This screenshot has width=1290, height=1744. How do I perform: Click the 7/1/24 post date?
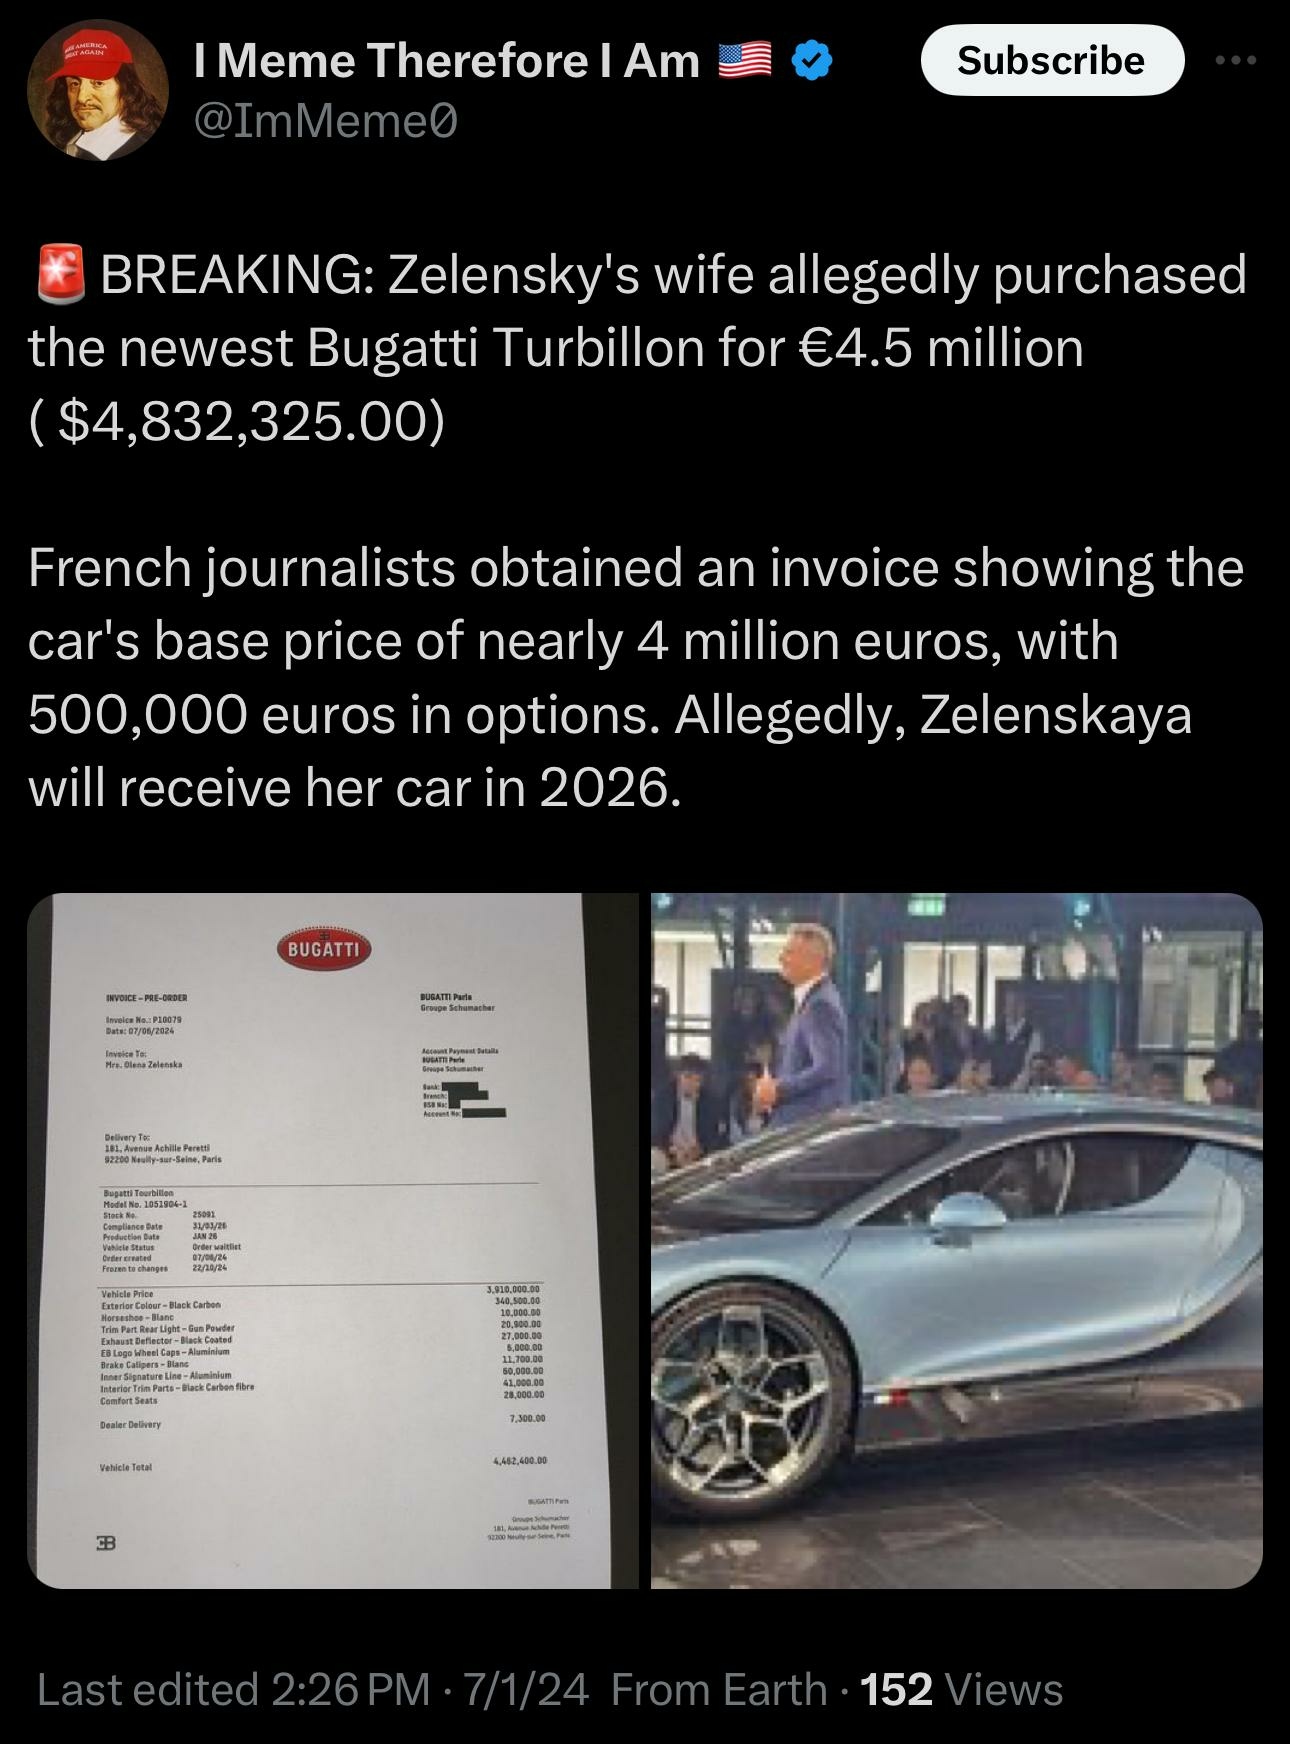click(x=525, y=1690)
